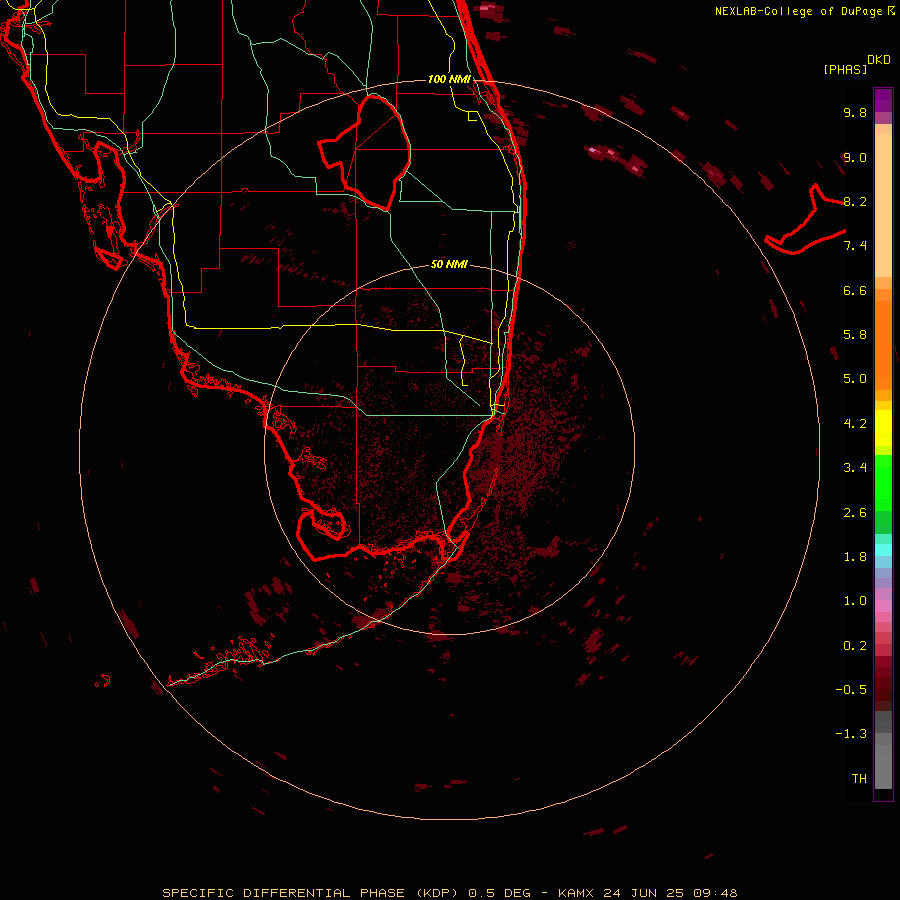This screenshot has width=900, height=900.
Task: Click the 0.2 color scale value
Action: [855, 646]
